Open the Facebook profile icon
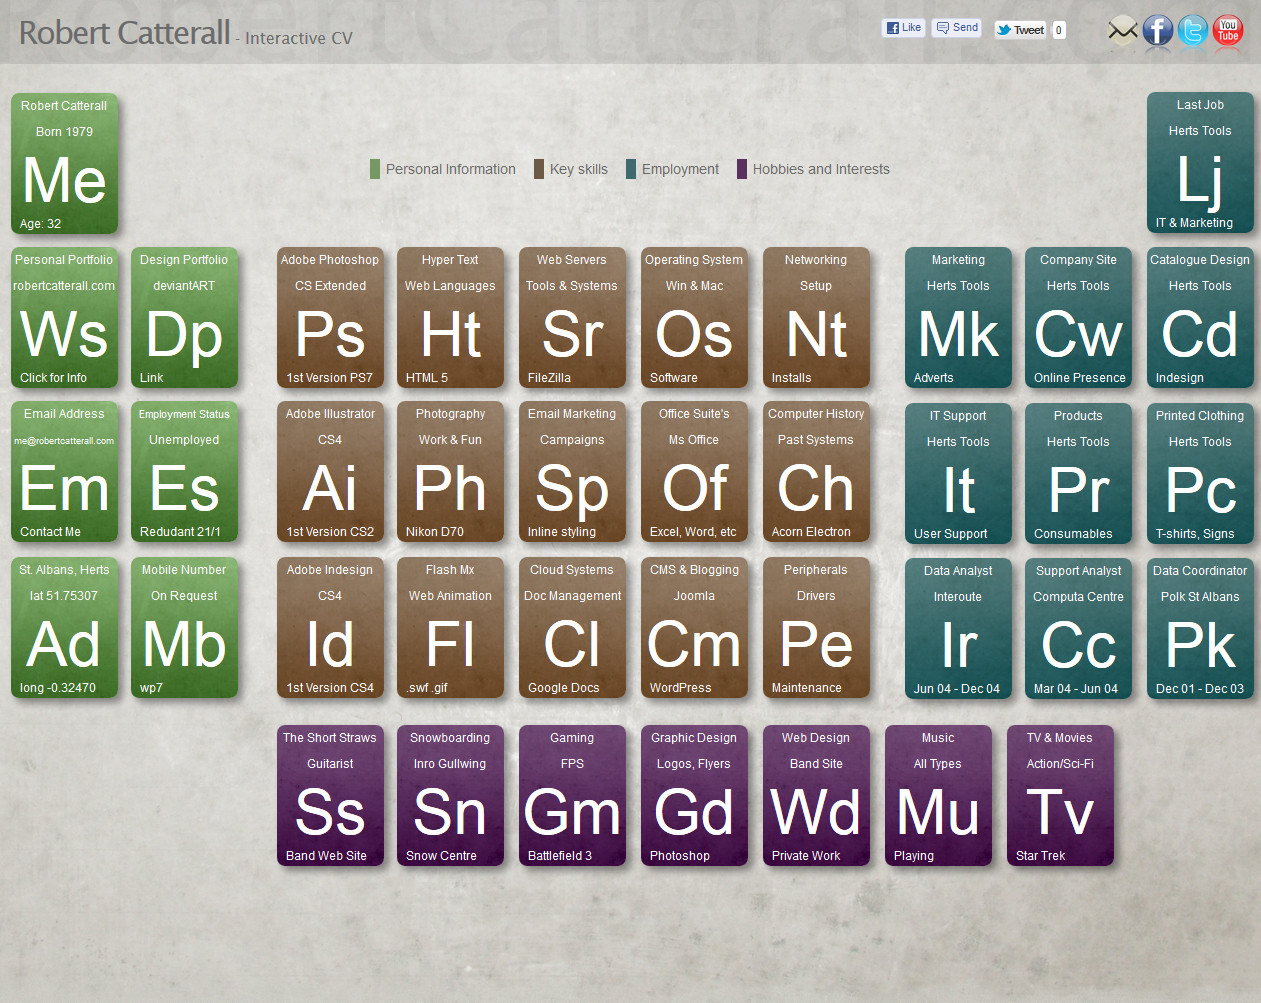 click(x=1158, y=30)
